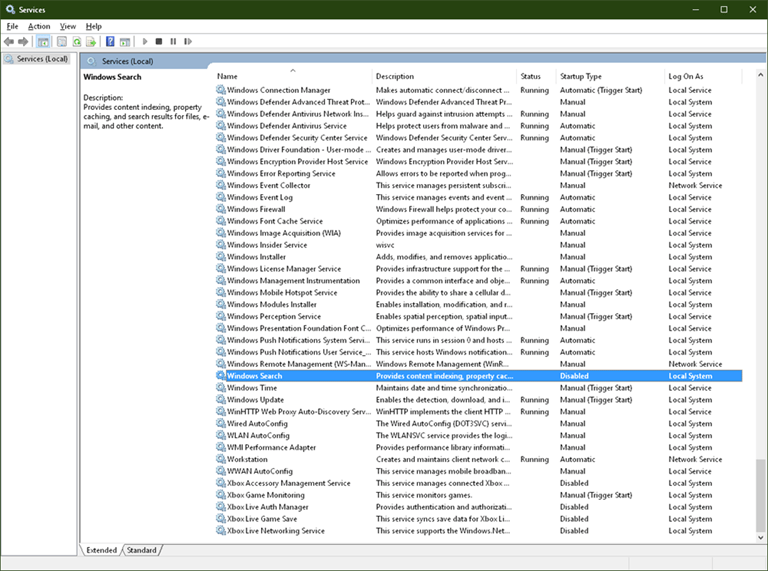Viewport: 768px width, 571px height.
Task: Open the blue Help icon
Action: pos(110,42)
